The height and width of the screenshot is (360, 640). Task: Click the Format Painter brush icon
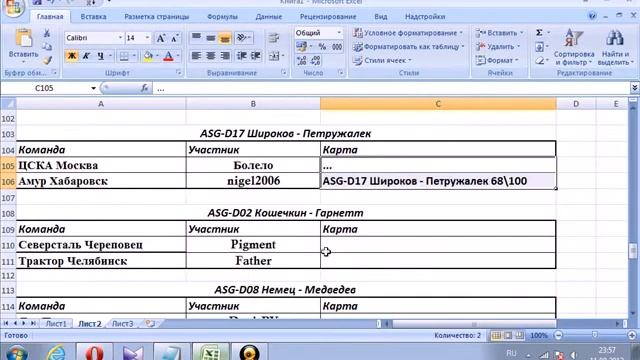(x=47, y=60)
